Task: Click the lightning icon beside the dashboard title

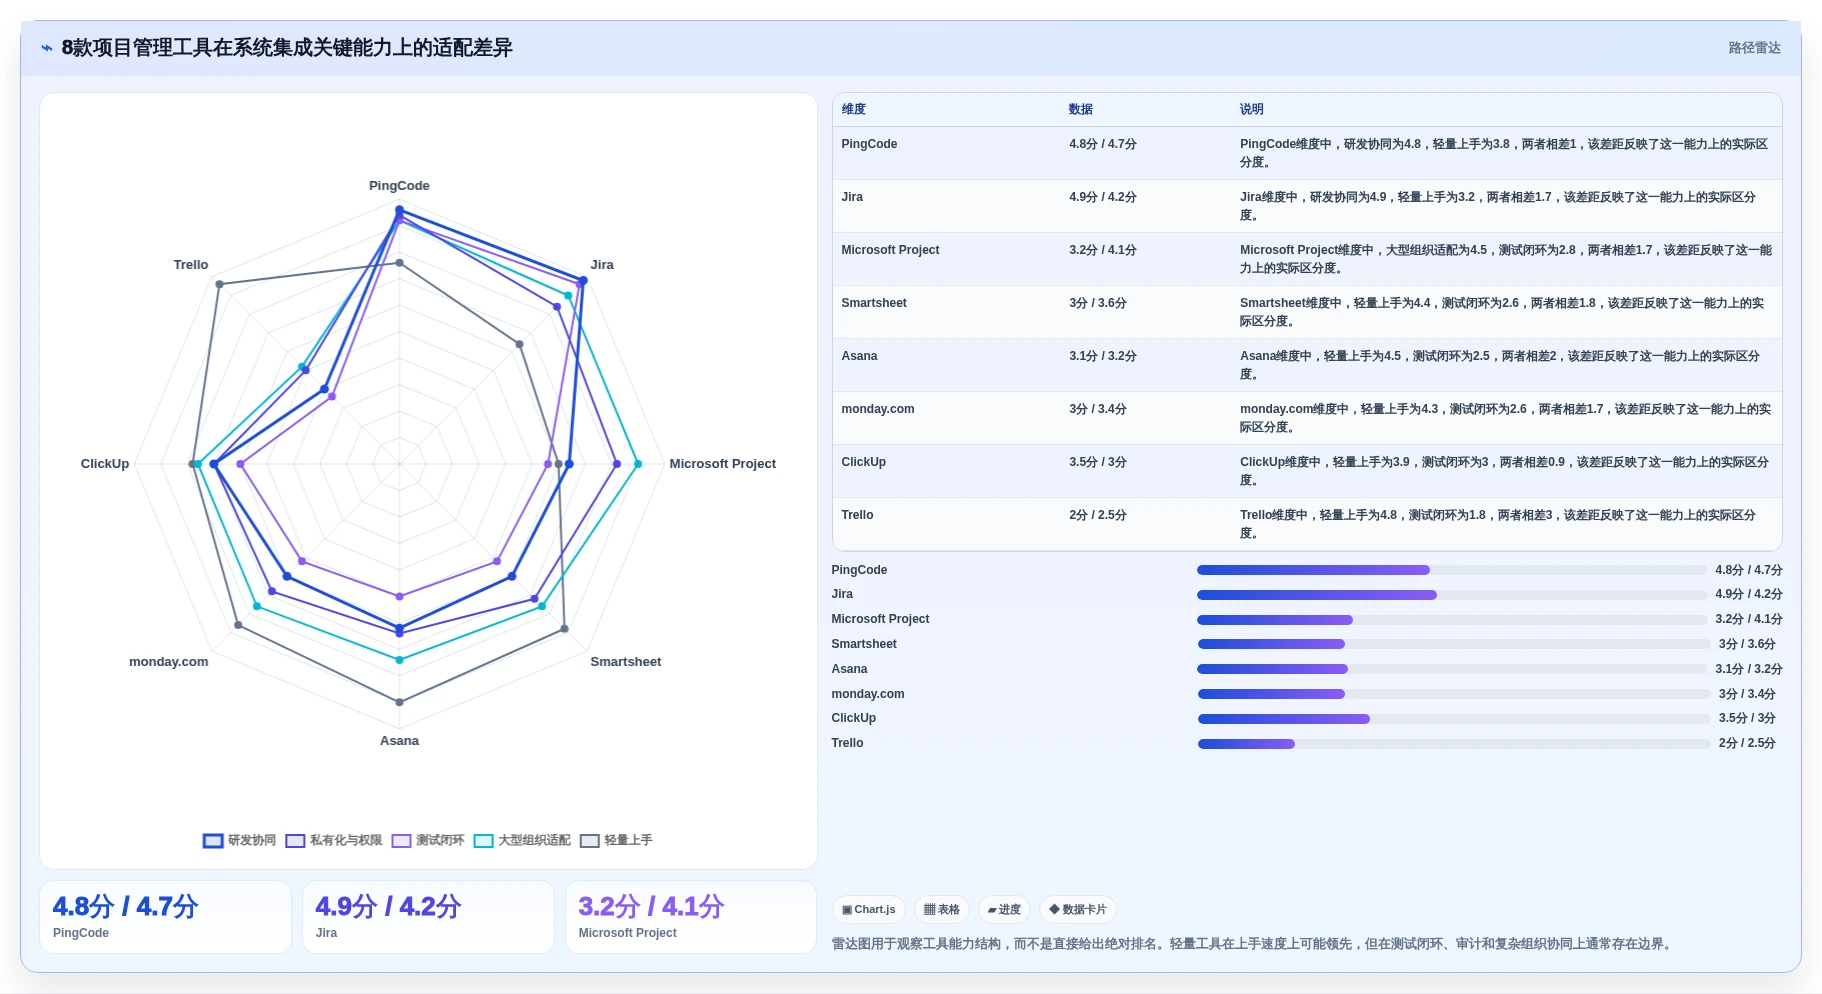Action: [47, 48]
